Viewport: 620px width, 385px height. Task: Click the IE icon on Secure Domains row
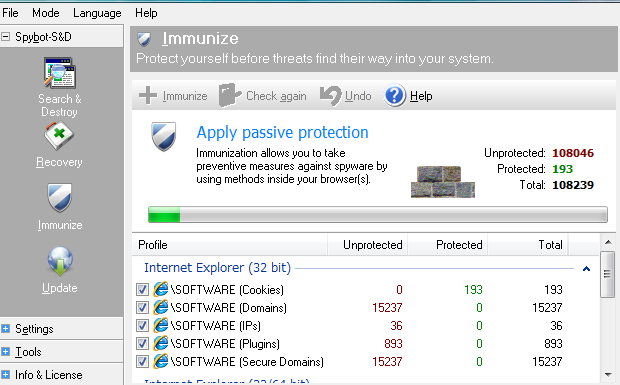coord(161,361)
